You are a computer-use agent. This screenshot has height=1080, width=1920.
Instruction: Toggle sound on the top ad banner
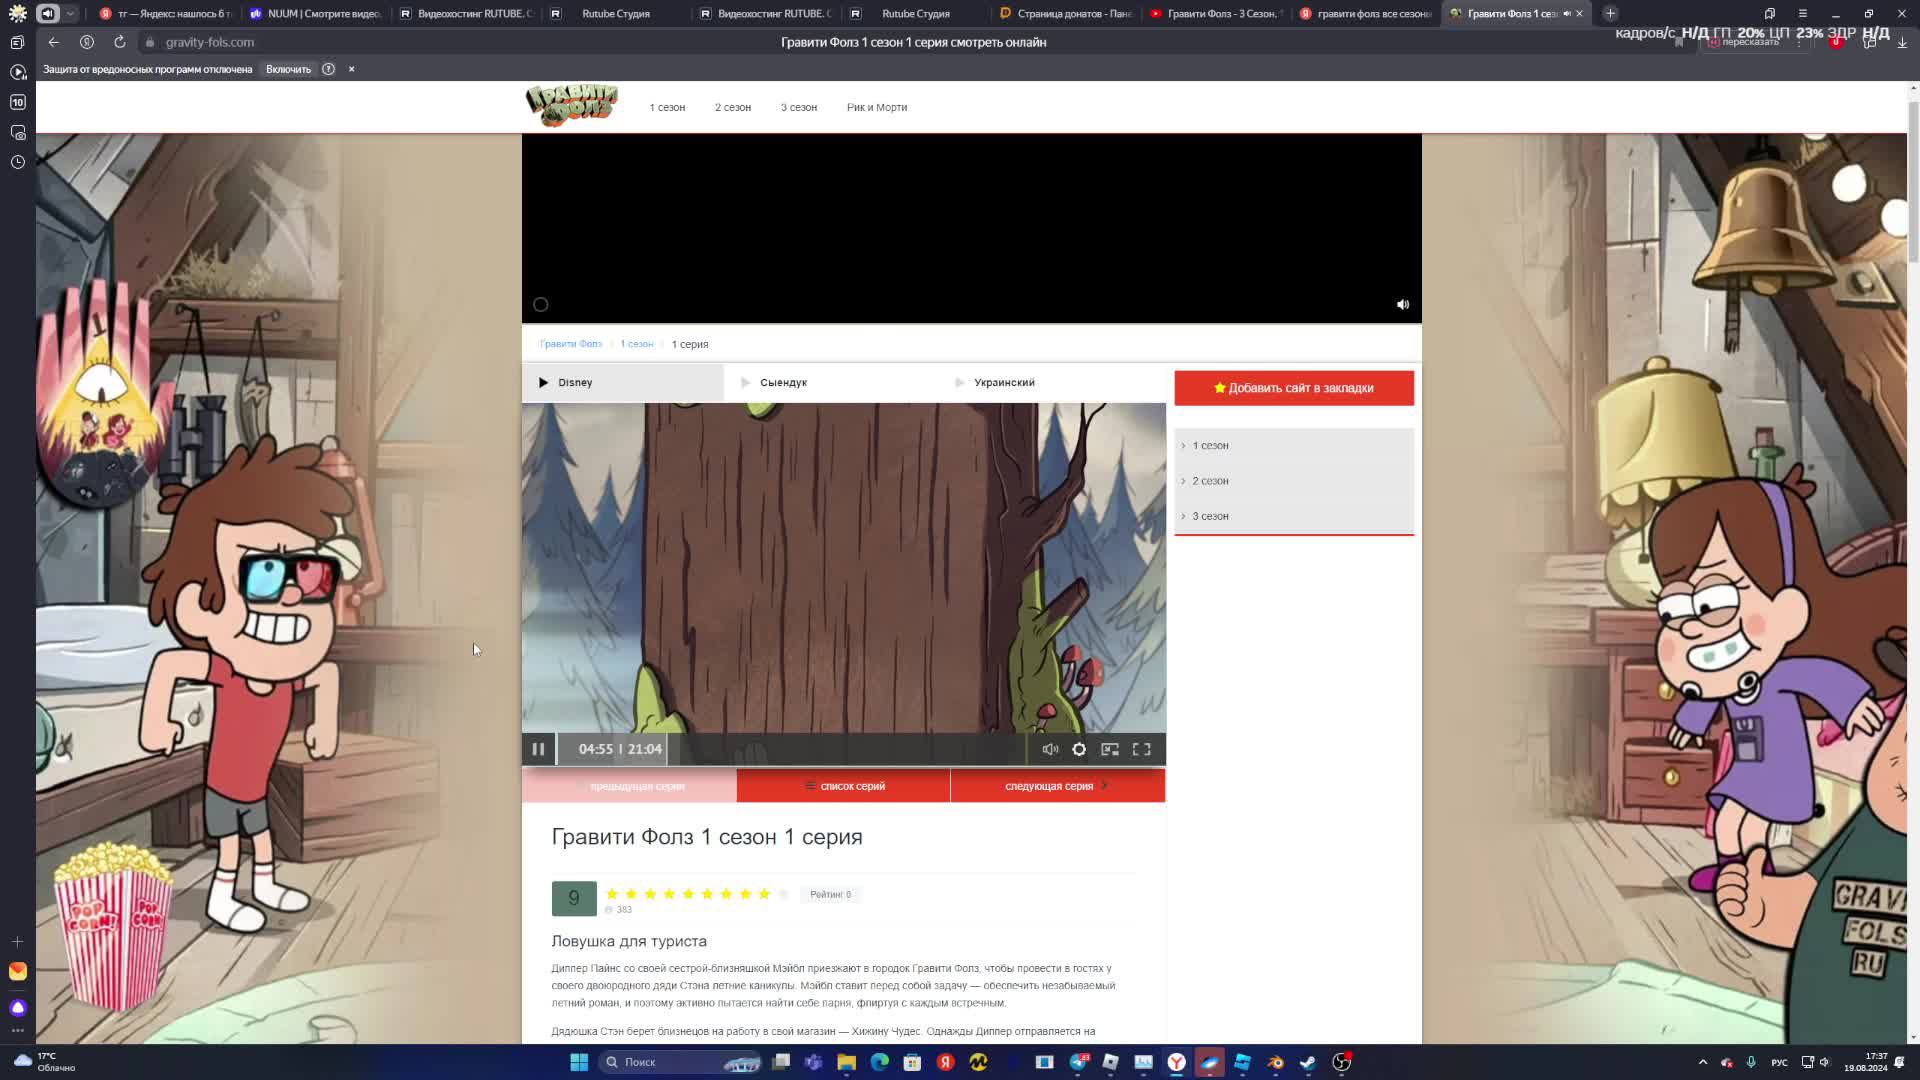coord(1403,305)
